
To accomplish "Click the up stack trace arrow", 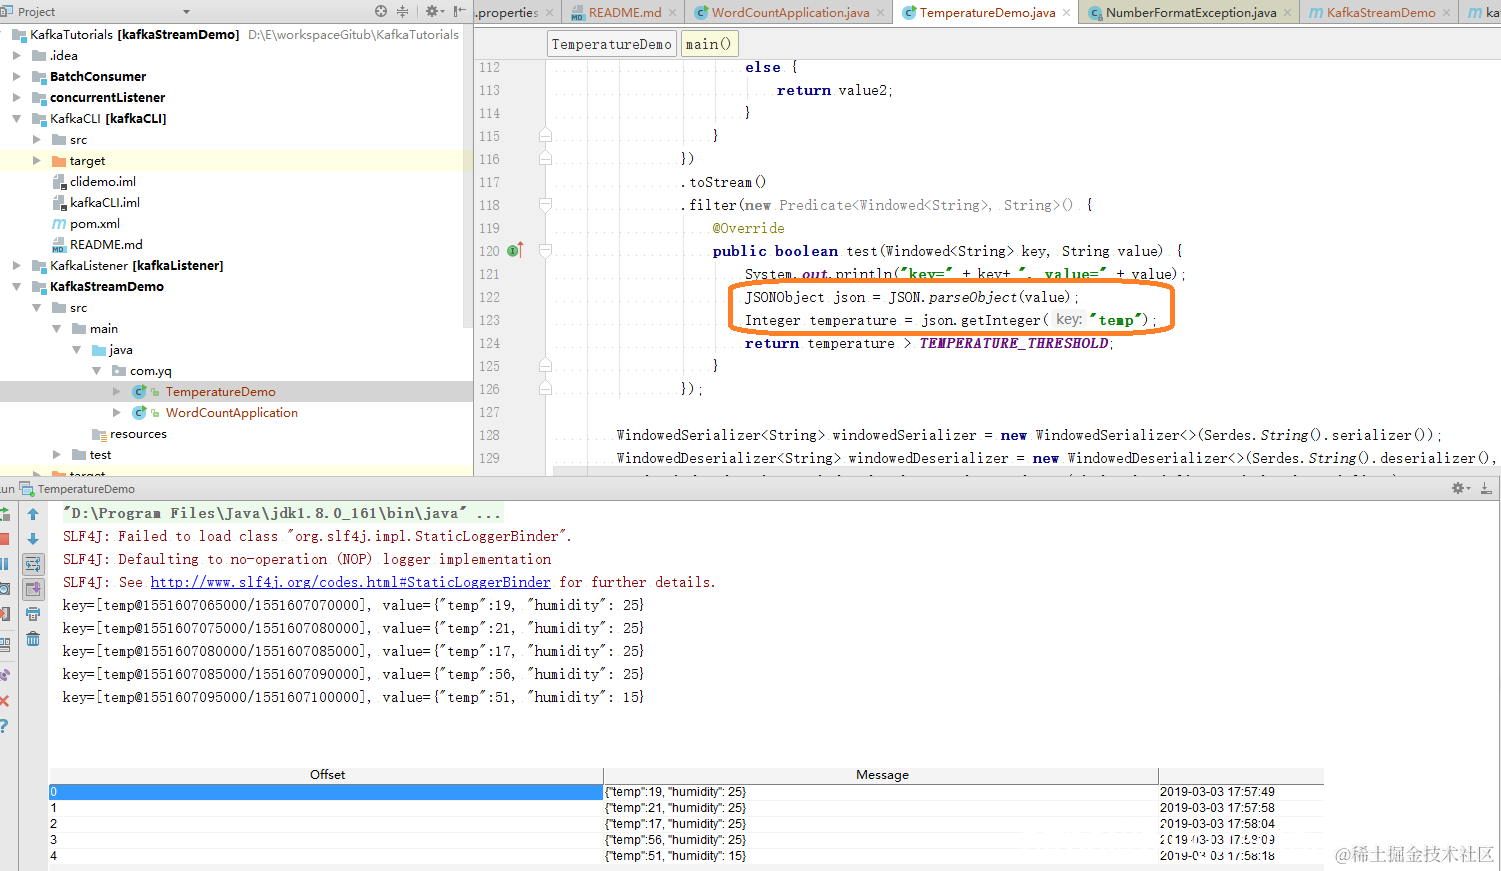I will click(x=33, y=514).
